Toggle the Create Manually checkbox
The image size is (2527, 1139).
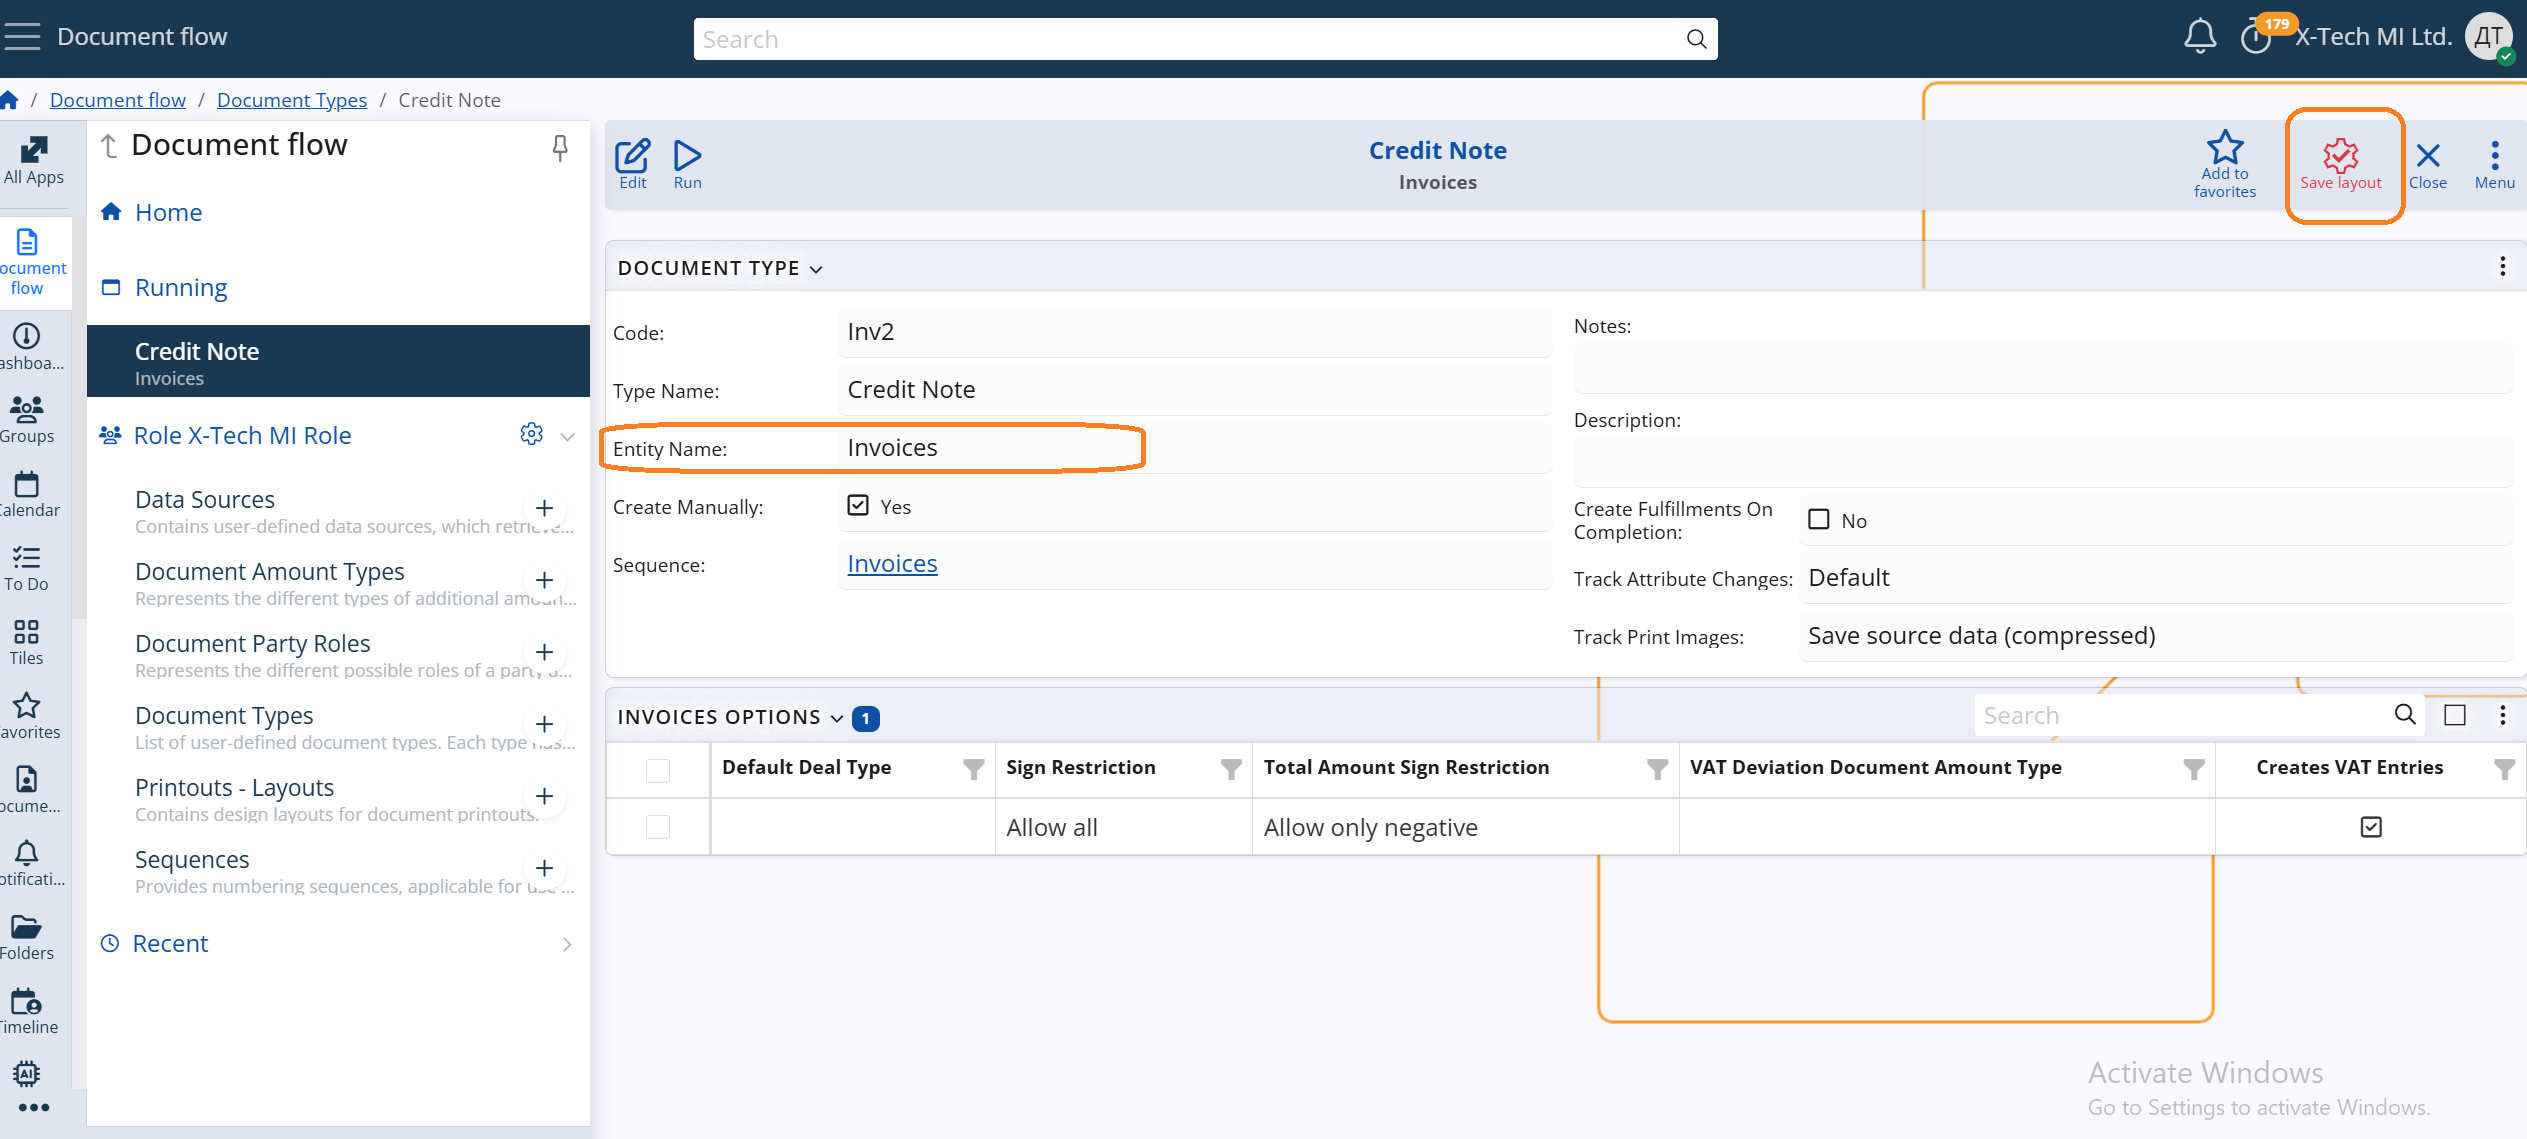pos(858,505)
